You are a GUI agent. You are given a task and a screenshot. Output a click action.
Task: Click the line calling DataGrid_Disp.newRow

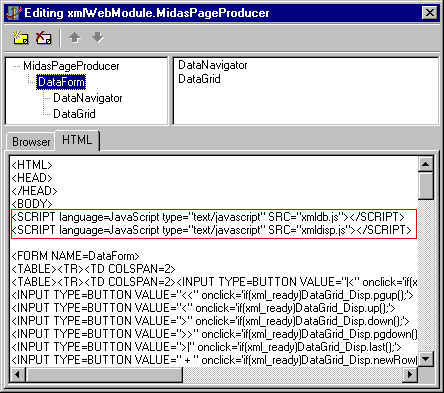[x=214, y=360]
